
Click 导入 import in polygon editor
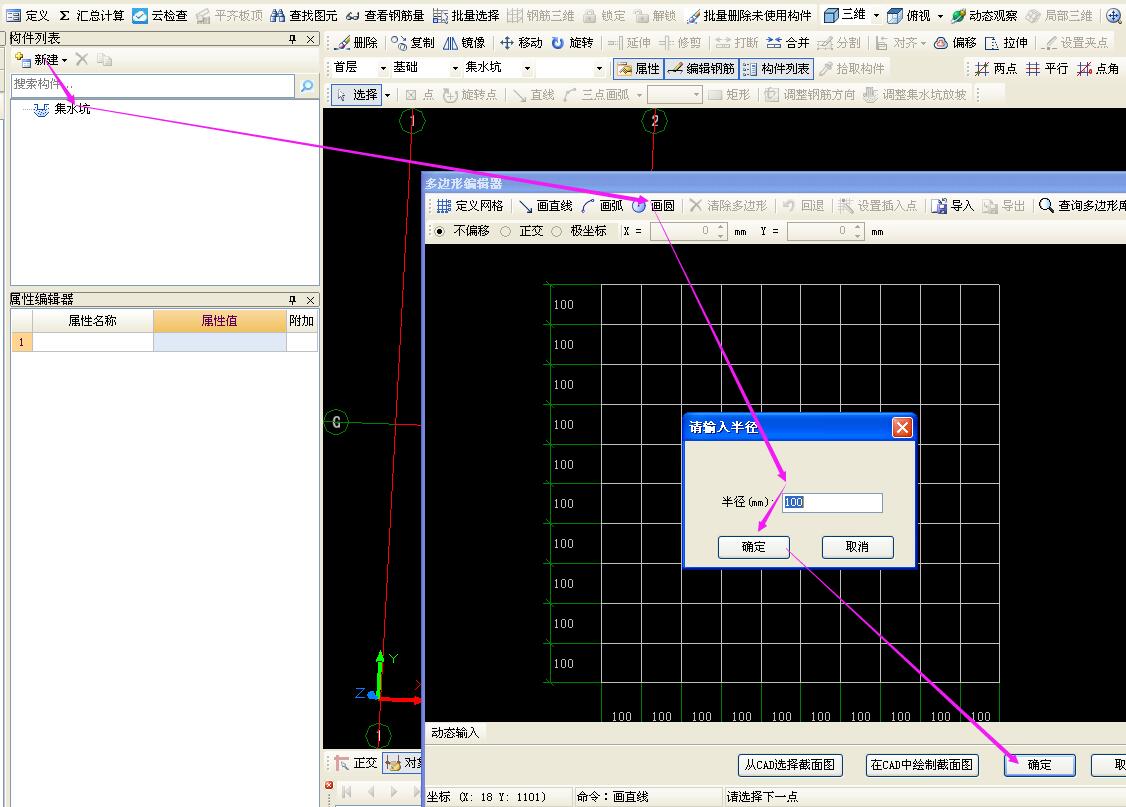[952, 205]
